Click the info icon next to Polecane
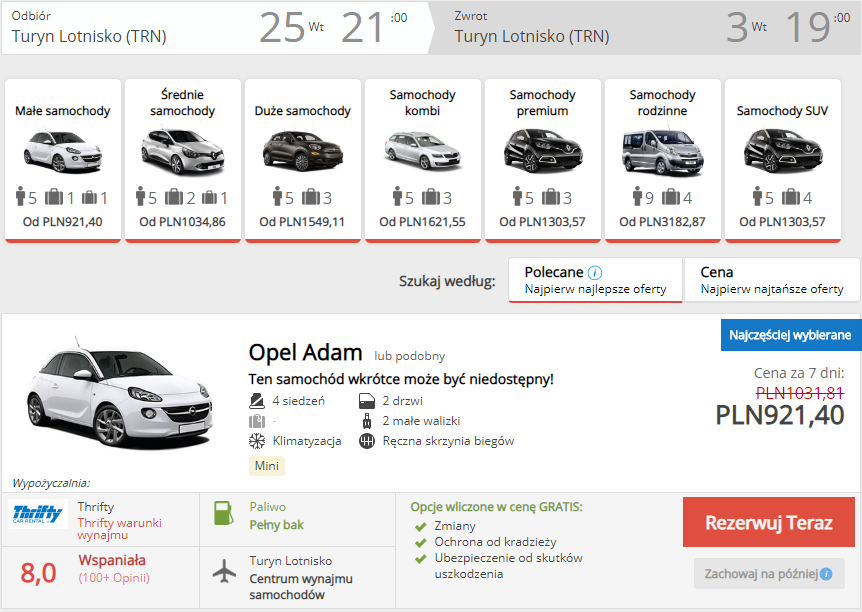This screenshot has height=612, width=862. click(x=595, y=273)
